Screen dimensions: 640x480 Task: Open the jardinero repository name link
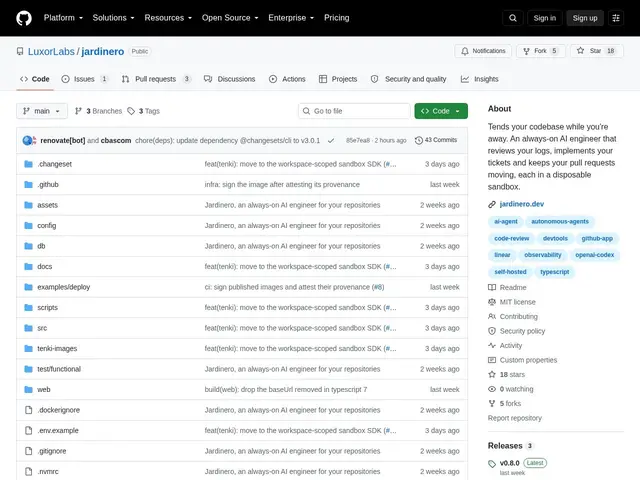102,51
